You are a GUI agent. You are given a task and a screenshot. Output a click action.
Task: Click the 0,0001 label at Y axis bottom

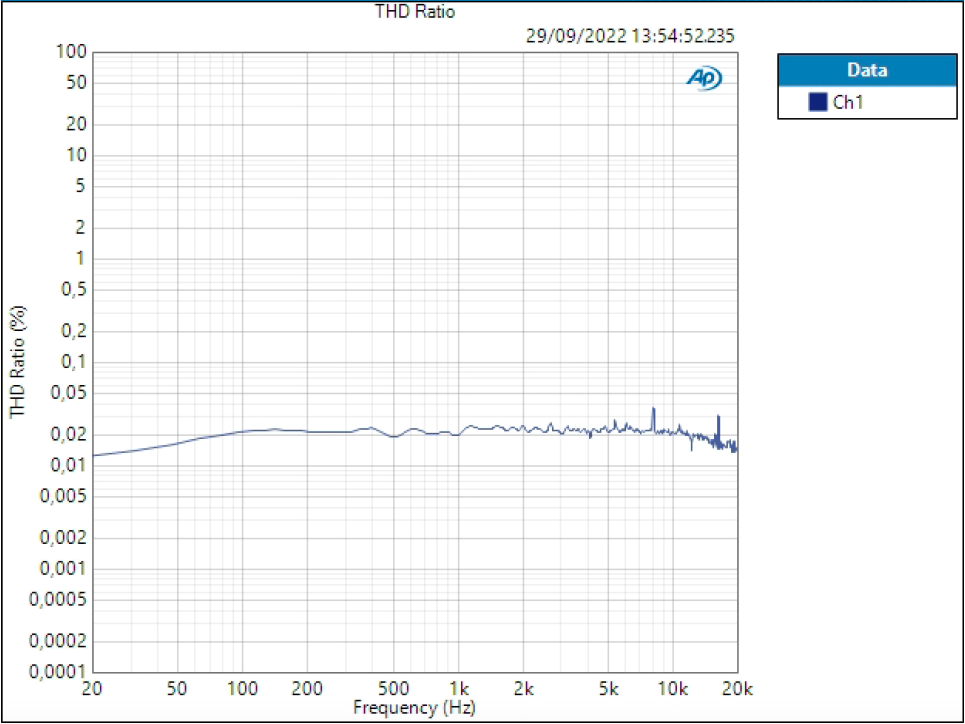[x=55, y=672]
